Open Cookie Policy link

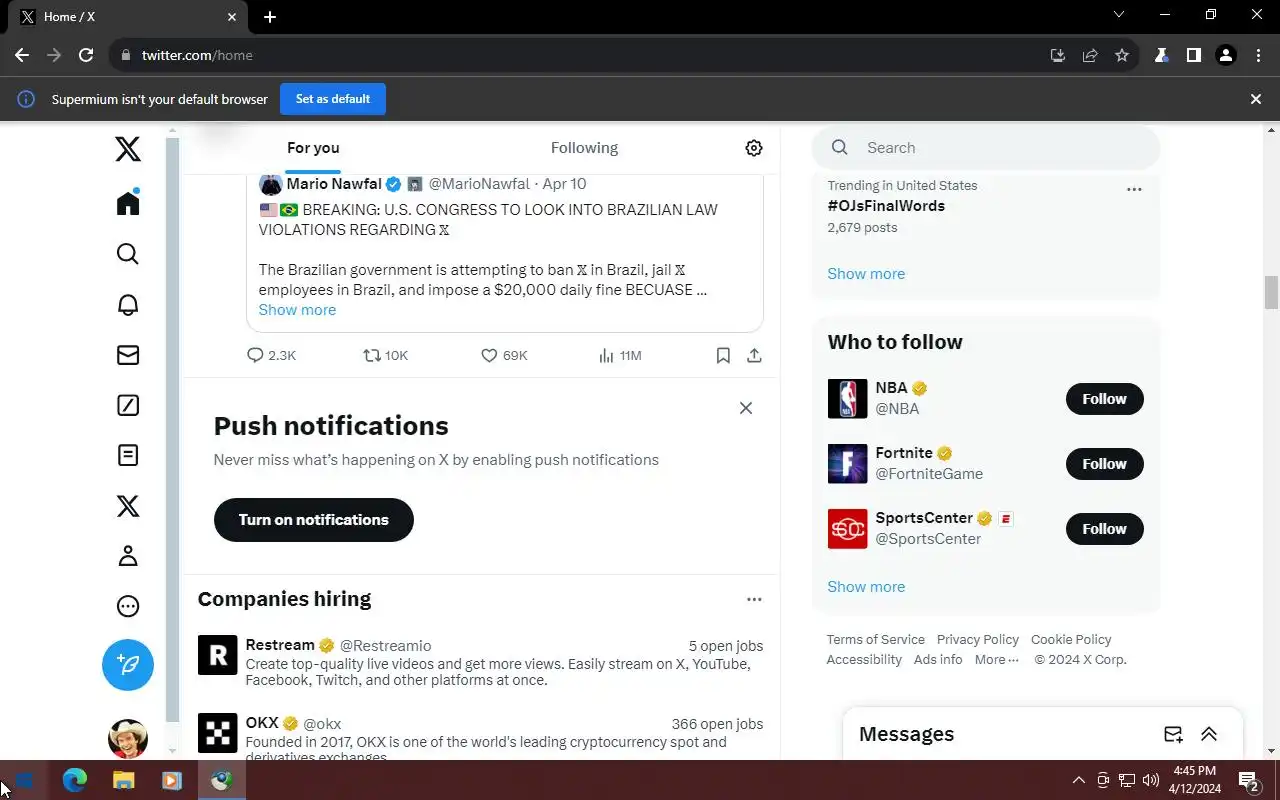1071,640
